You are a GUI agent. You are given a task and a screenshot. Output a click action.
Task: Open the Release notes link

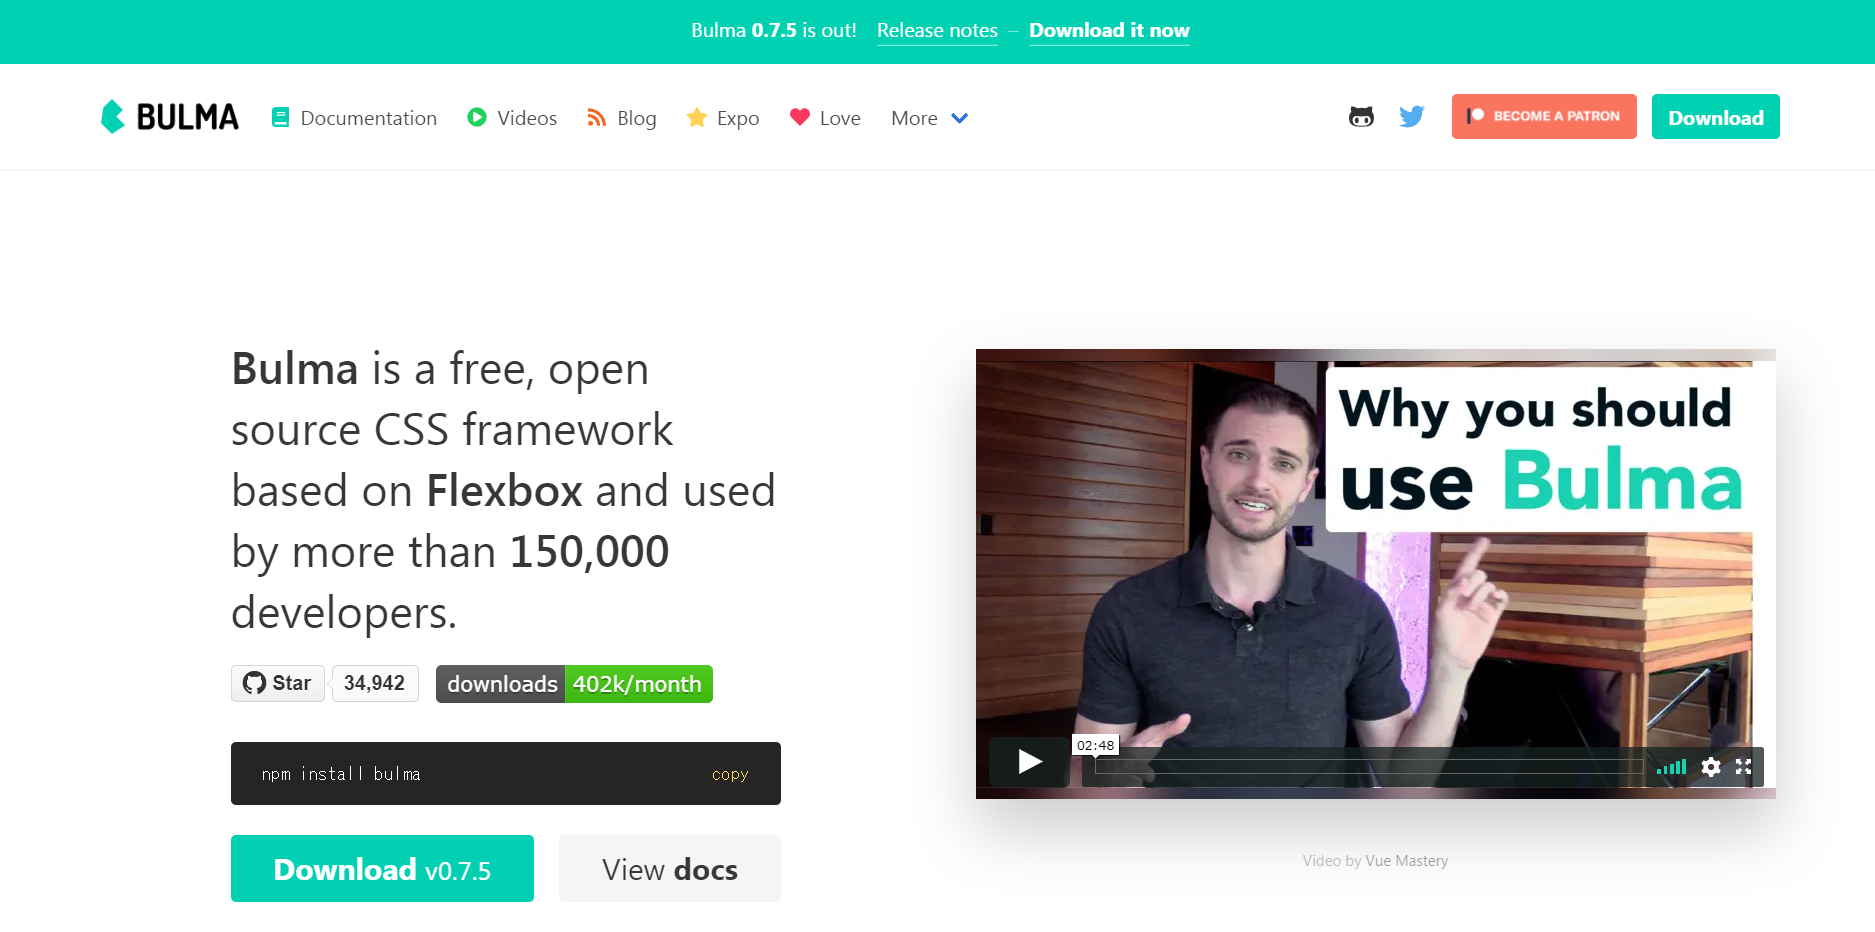pos(937,31)
